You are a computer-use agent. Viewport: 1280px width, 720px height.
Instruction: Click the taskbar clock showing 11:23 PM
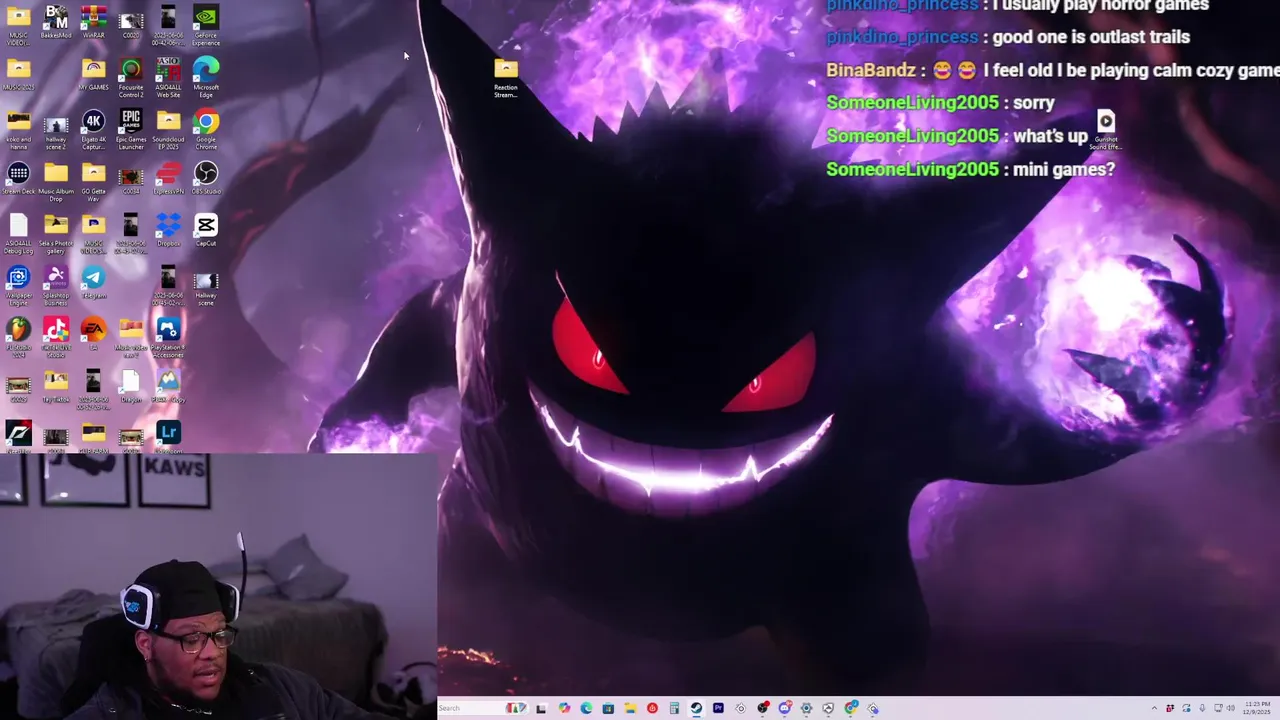point(1258,708)
